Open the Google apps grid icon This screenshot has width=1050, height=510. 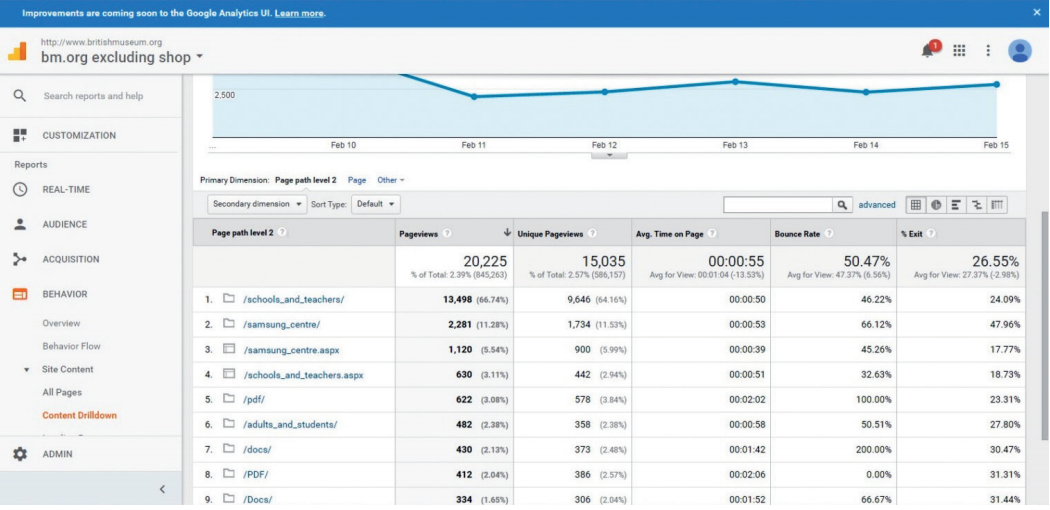tap(959, 51)
